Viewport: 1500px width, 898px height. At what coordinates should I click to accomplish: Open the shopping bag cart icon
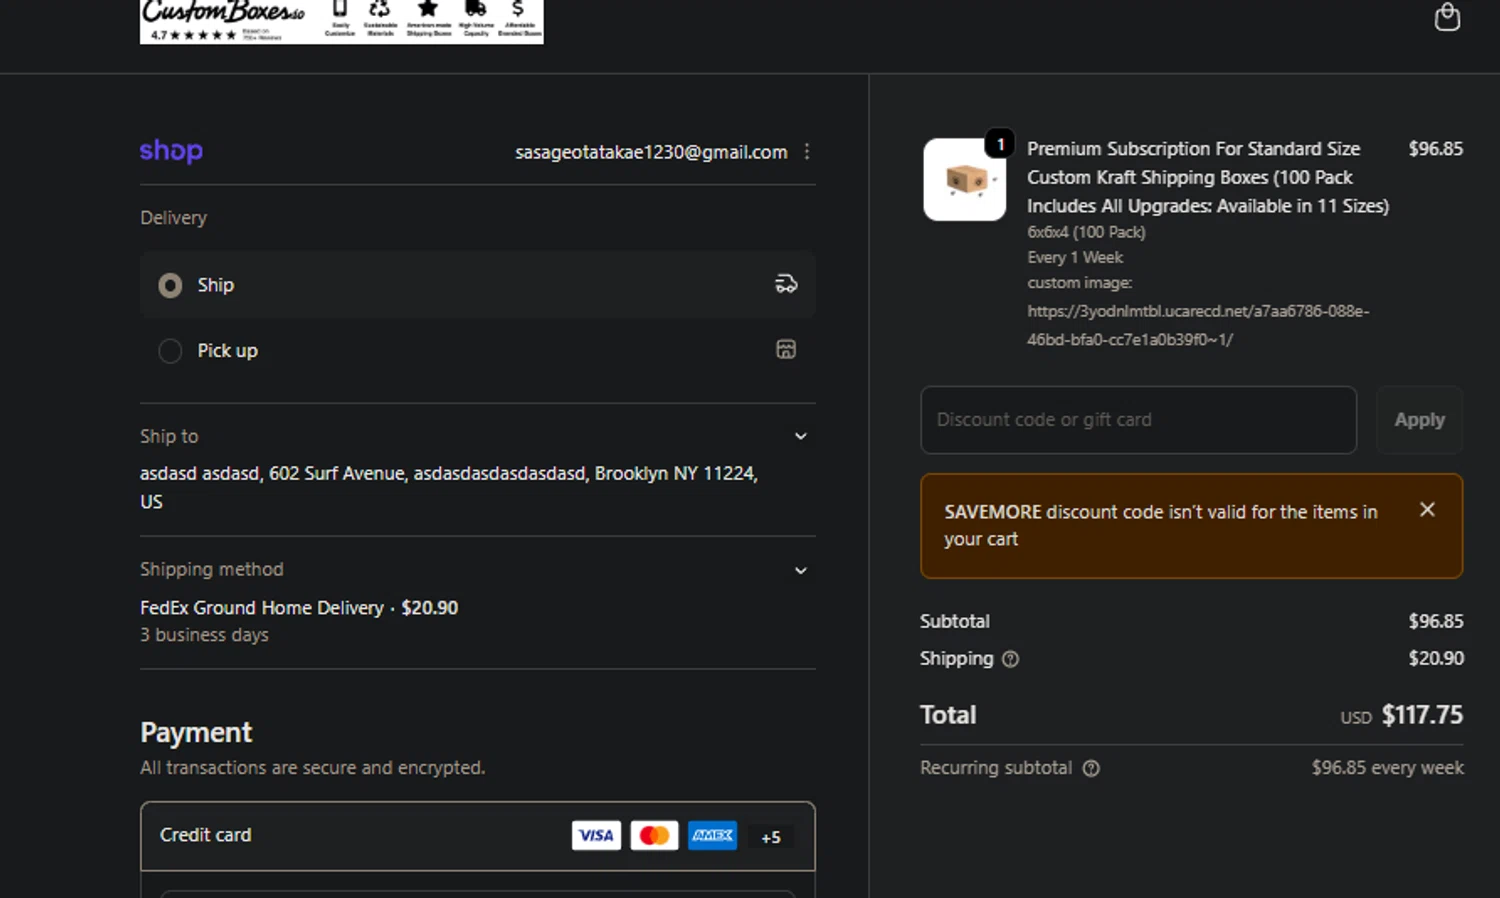point(1447,17)
